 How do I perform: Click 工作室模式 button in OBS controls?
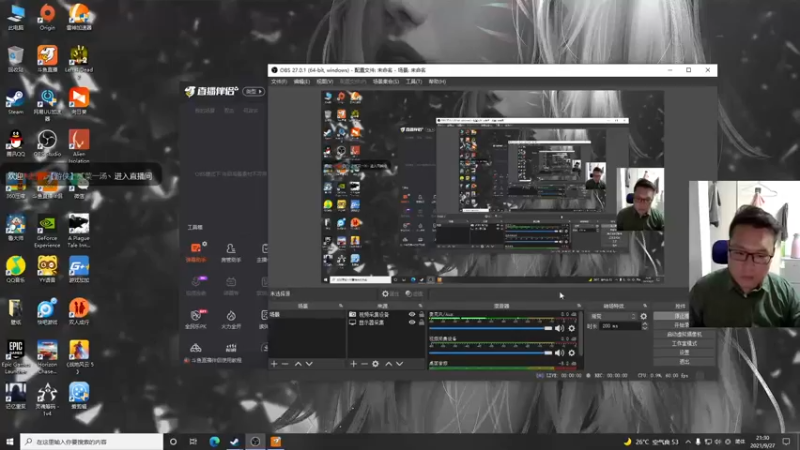[x=684, y=343]
